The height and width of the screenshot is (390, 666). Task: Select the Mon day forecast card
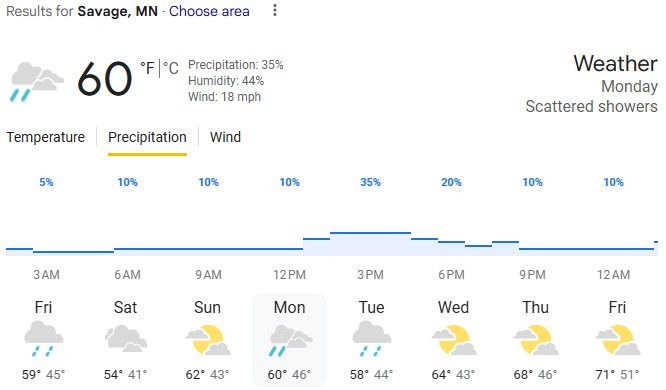click(x=289, y=340)
